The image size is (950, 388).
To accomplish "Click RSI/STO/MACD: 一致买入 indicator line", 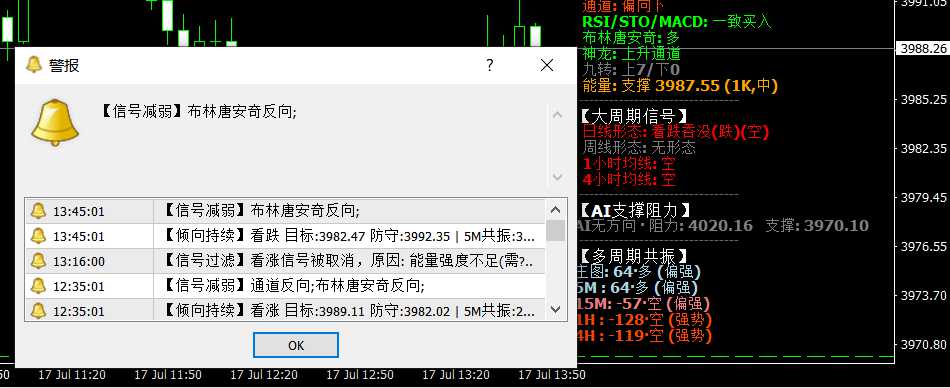I will pyautogui.click(x=676, y=22).
